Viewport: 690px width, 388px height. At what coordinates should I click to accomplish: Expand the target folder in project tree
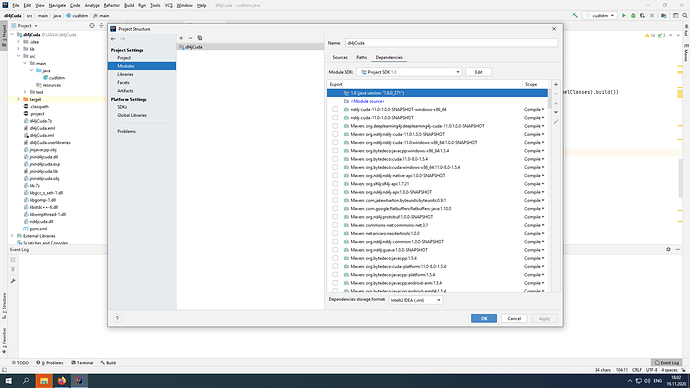18,99
